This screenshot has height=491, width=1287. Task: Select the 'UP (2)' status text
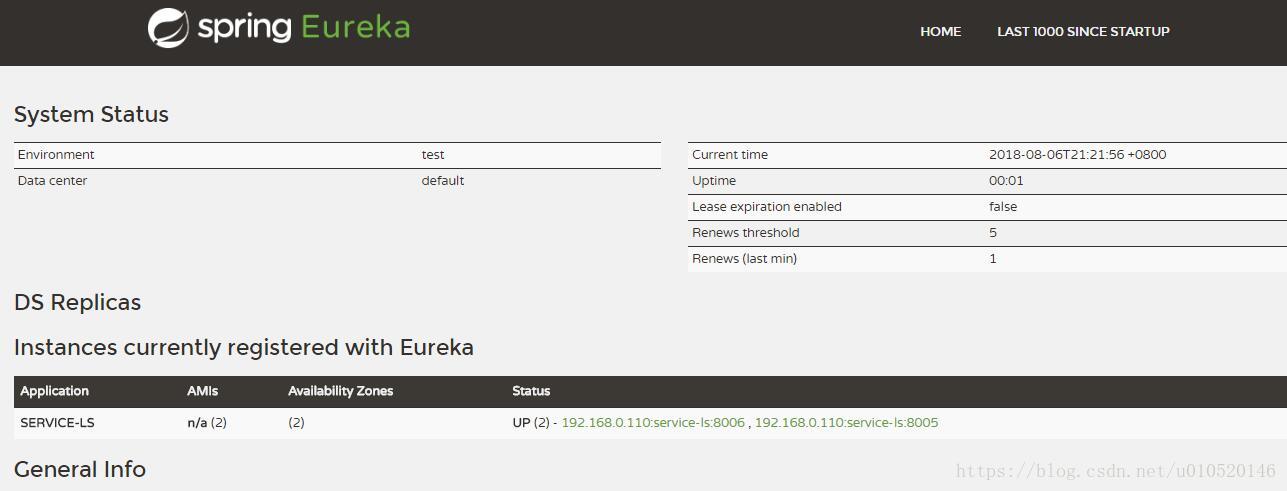pos(531,423)
